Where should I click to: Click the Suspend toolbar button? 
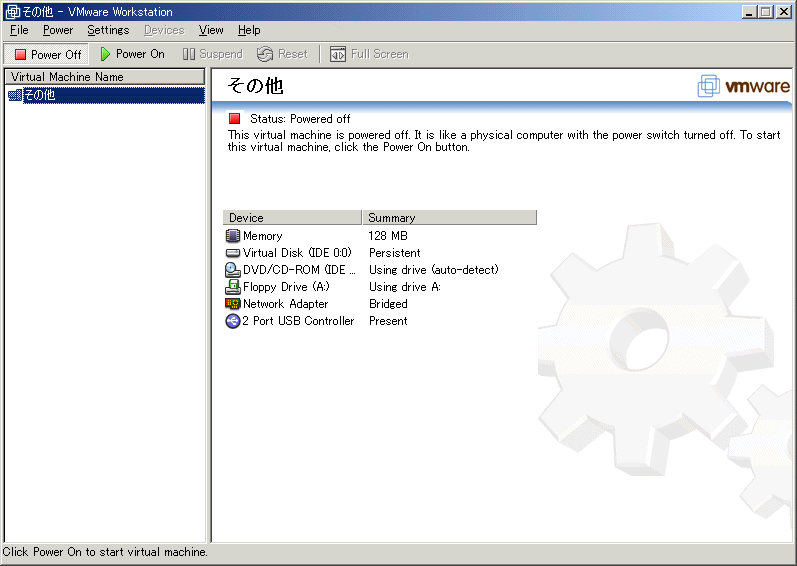click(x=212, y=54)
